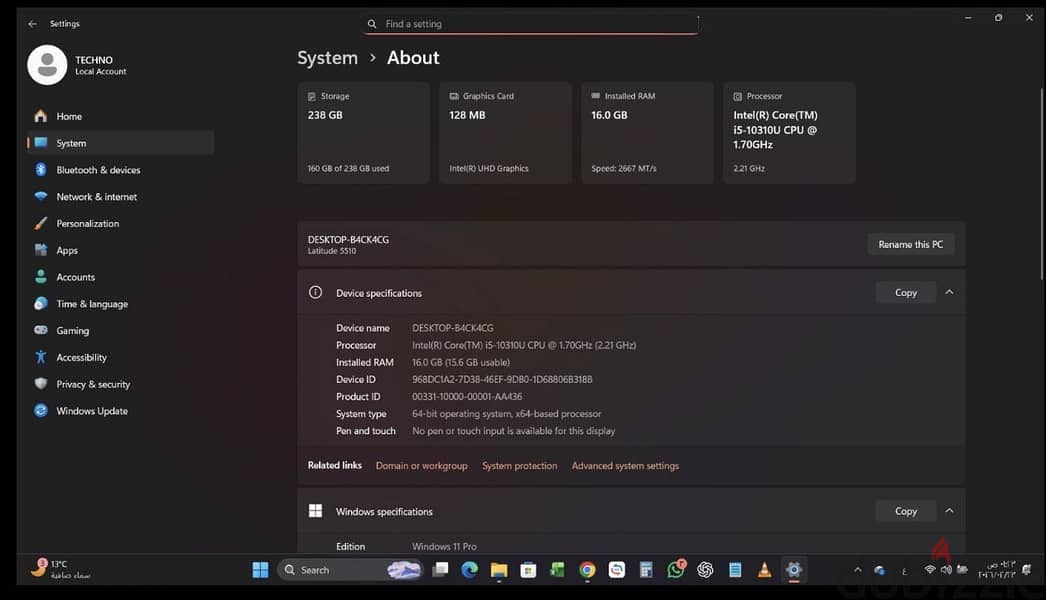Image resolution: width=1046 pixels, height=600 pixels.
Task: Open the Graphics Card info card
Action: tap(506, 132)
